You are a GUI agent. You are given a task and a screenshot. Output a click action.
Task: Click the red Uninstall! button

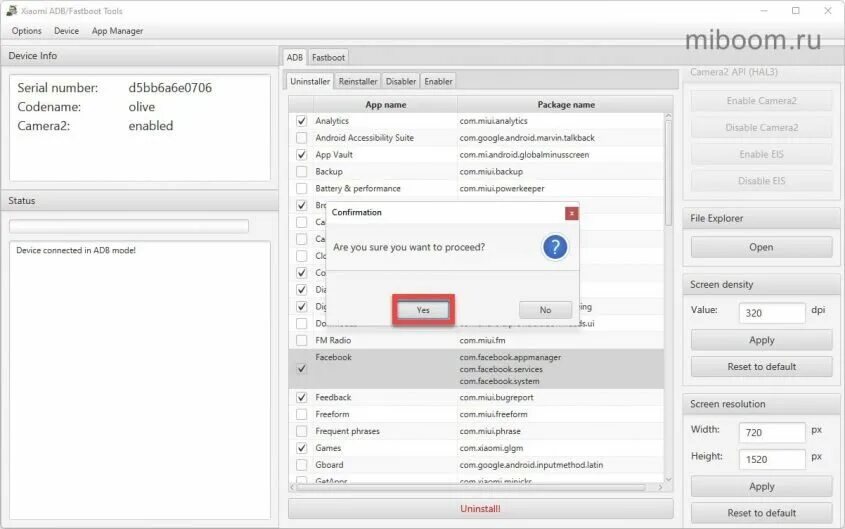coord(480,509)
